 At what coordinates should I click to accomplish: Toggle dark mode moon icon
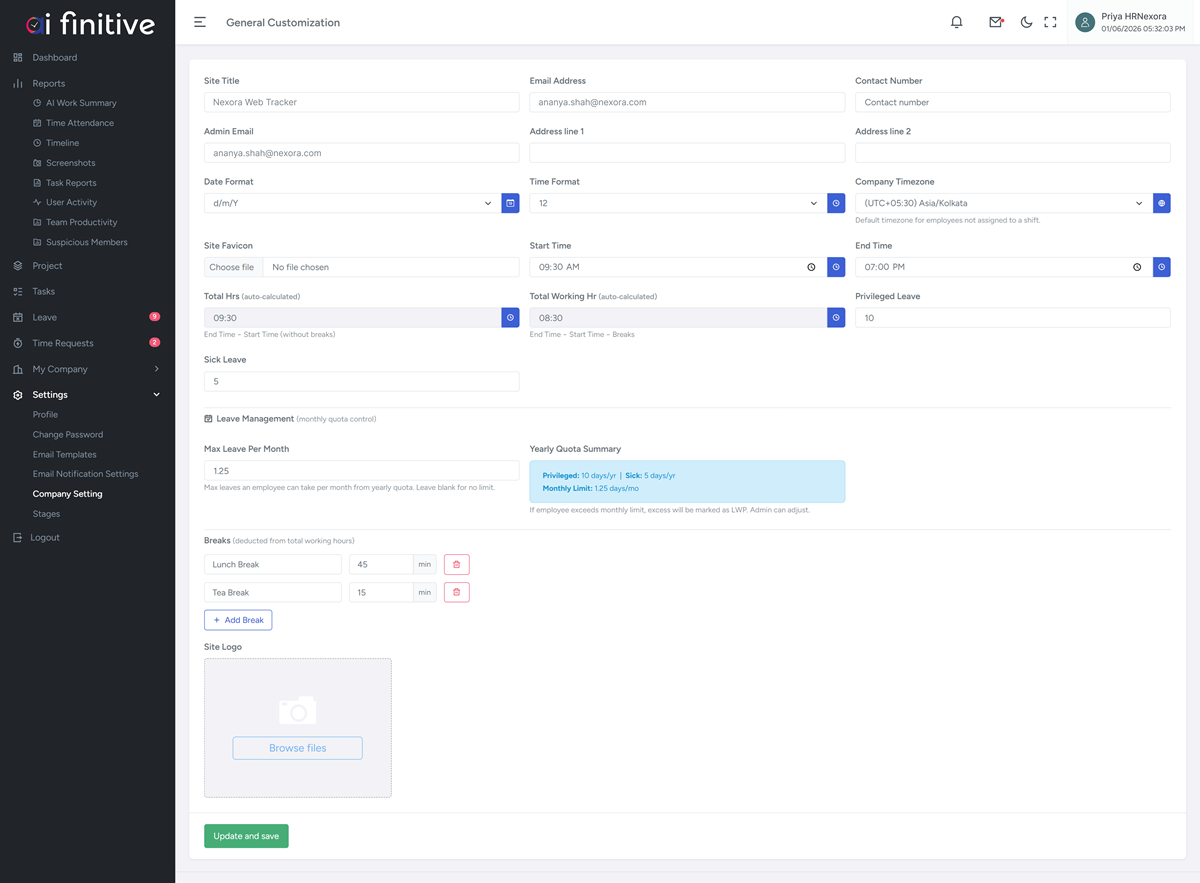1026,22
